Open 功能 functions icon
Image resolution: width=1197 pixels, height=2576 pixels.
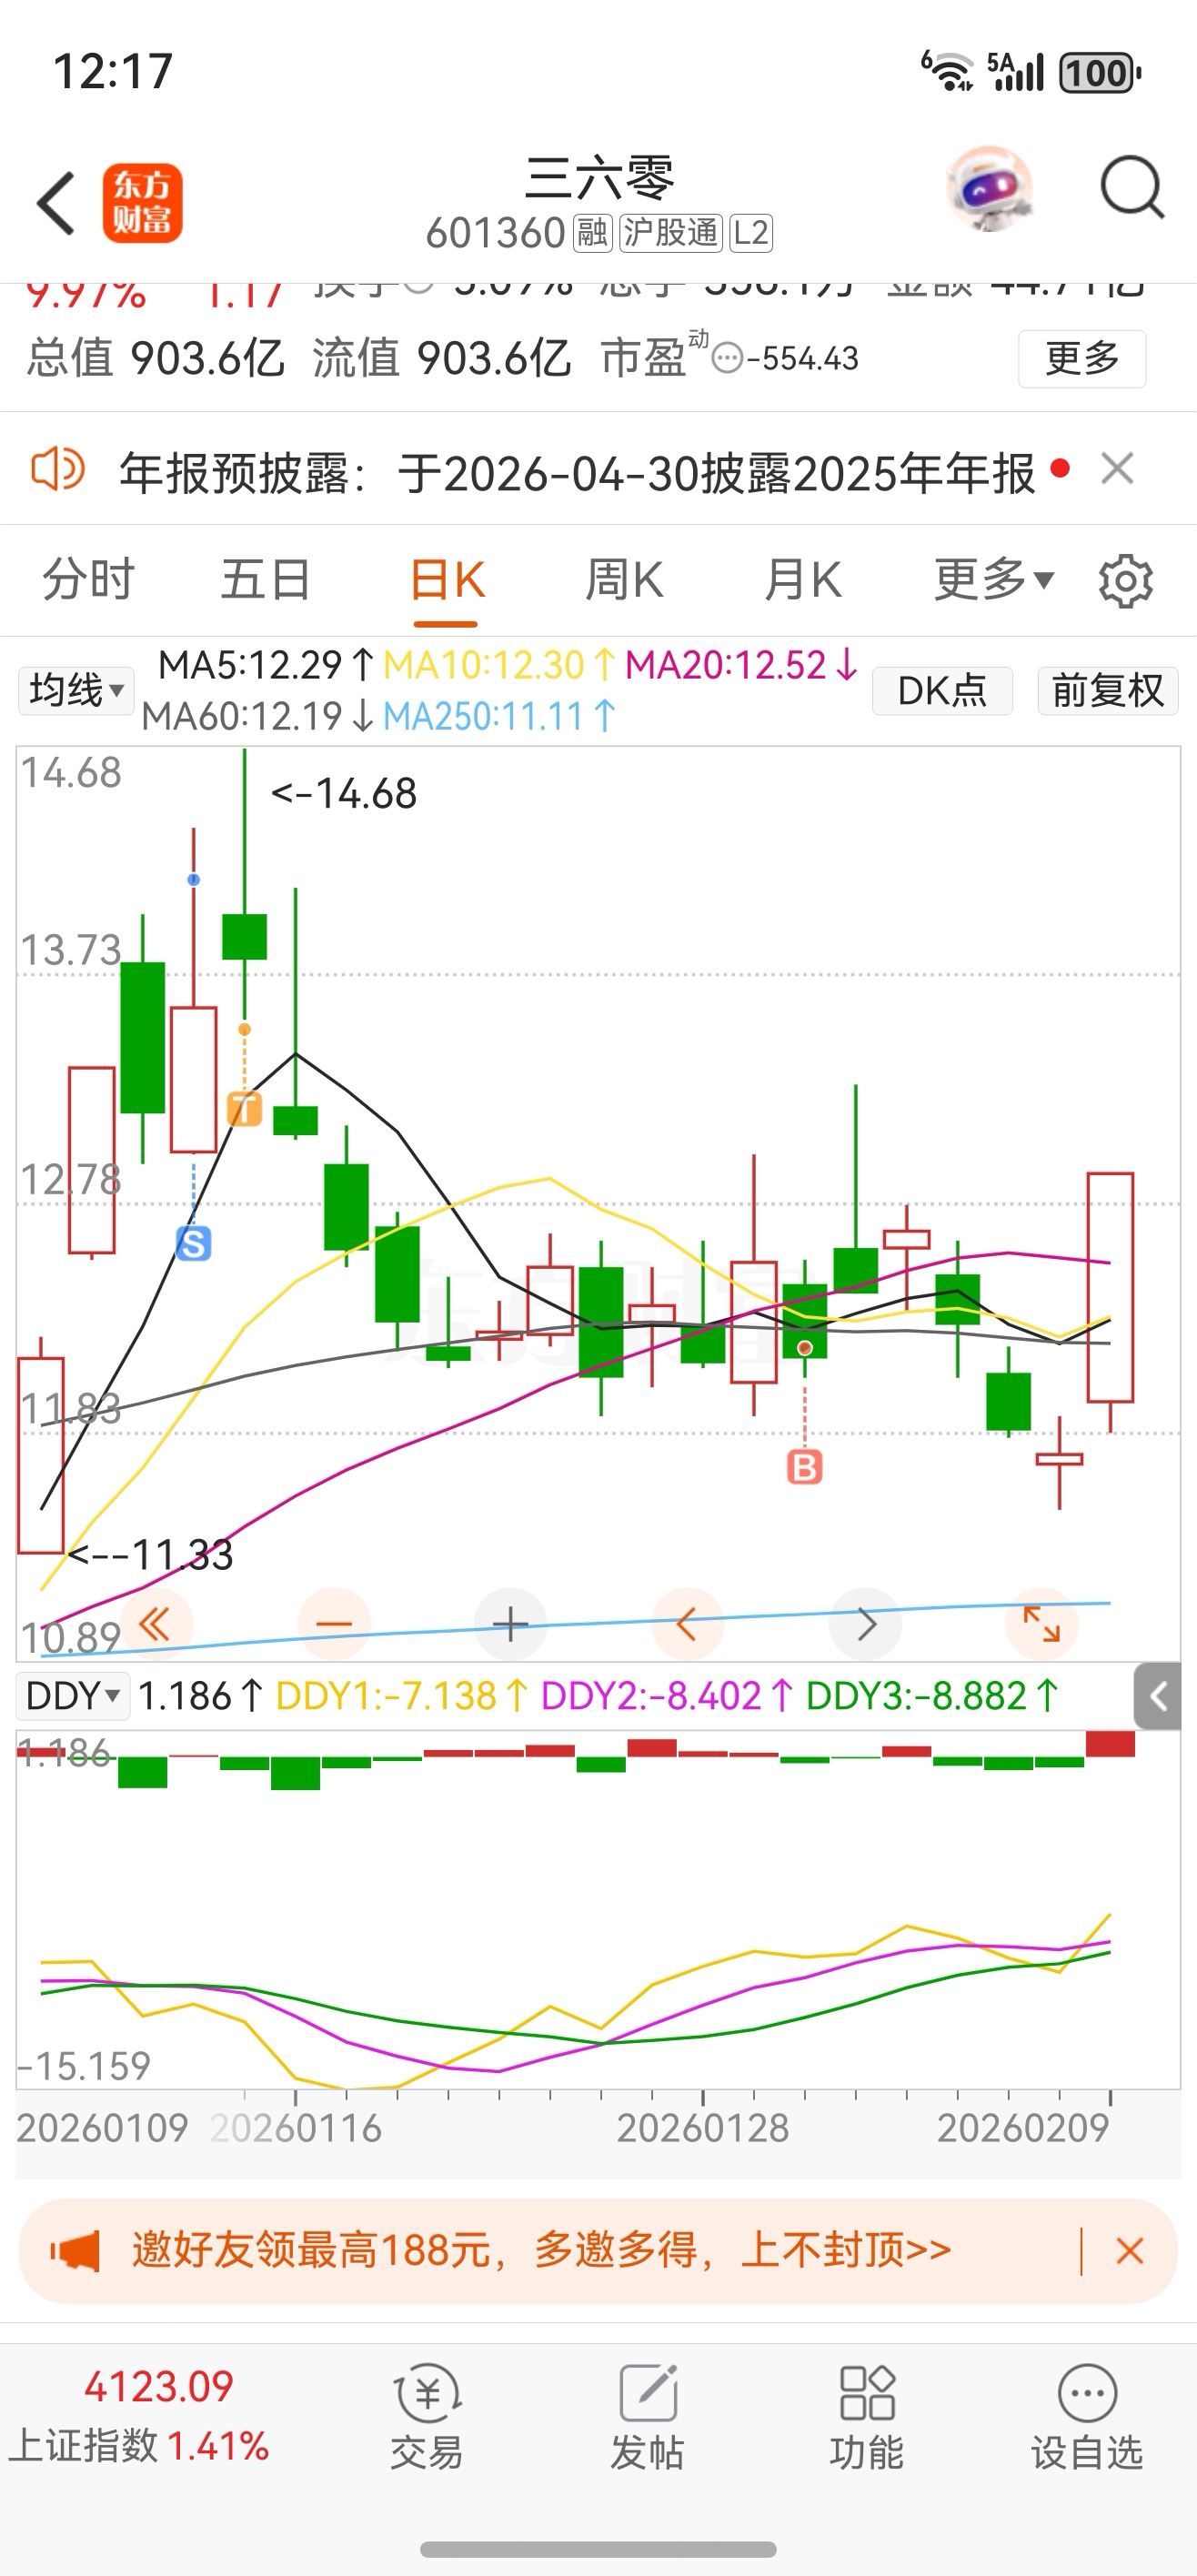coord(867,2417)
